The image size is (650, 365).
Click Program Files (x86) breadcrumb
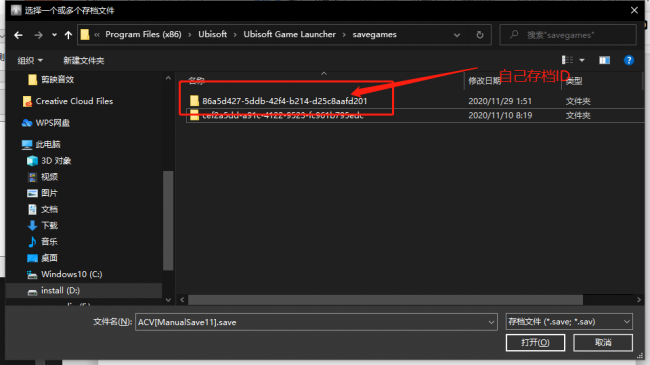[x=143, y=34]
